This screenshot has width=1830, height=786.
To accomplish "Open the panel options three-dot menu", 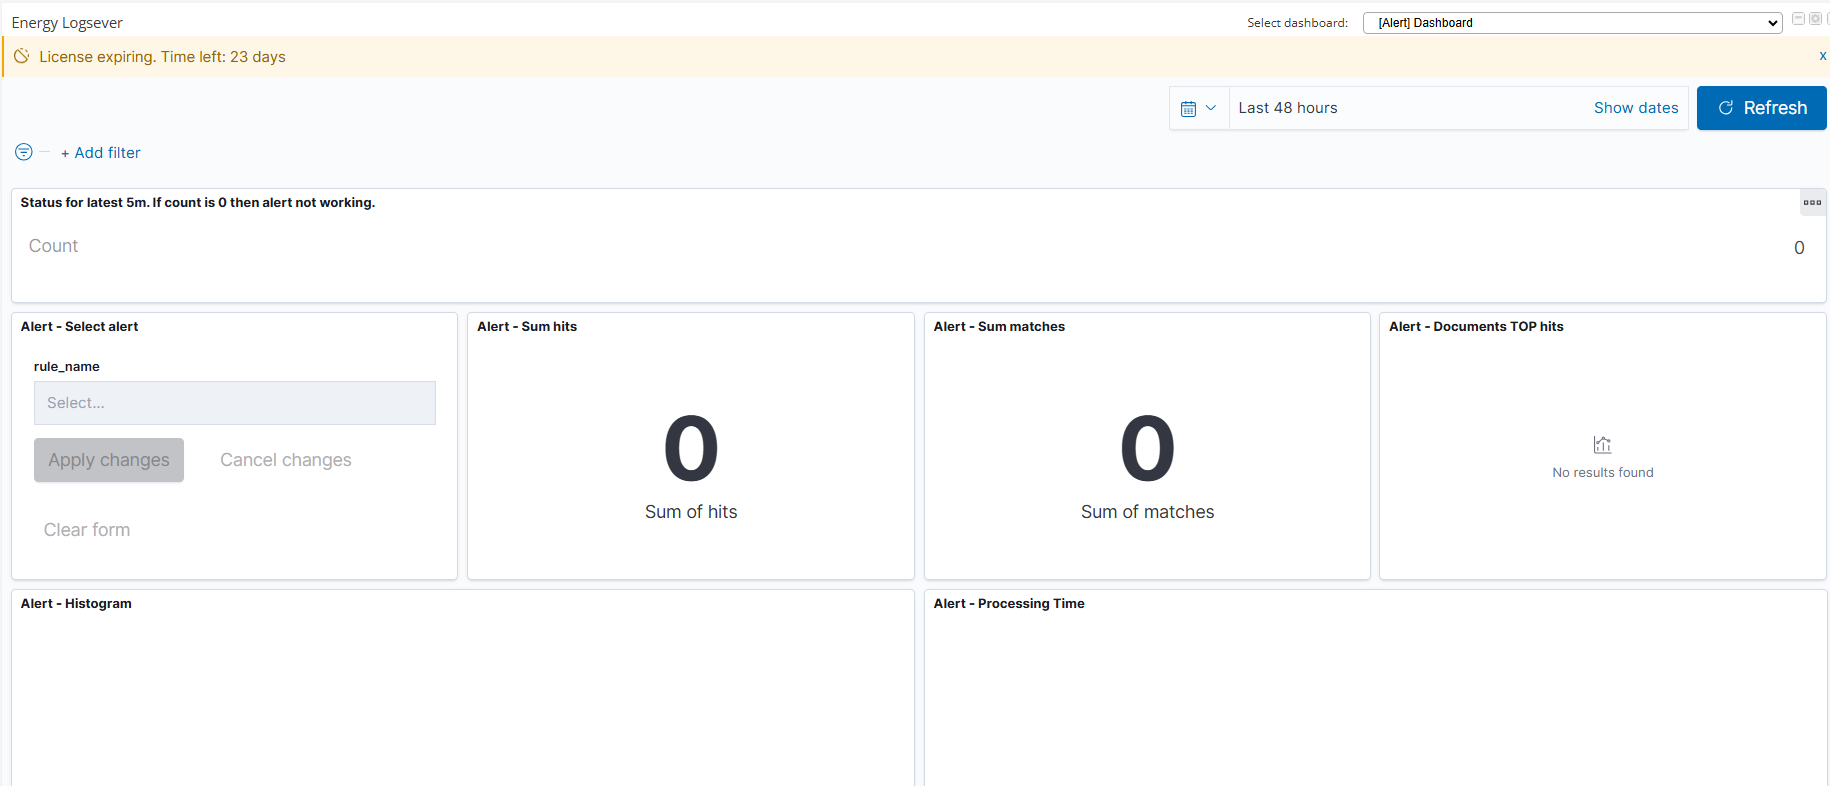I will click(x=1812, y=202).
